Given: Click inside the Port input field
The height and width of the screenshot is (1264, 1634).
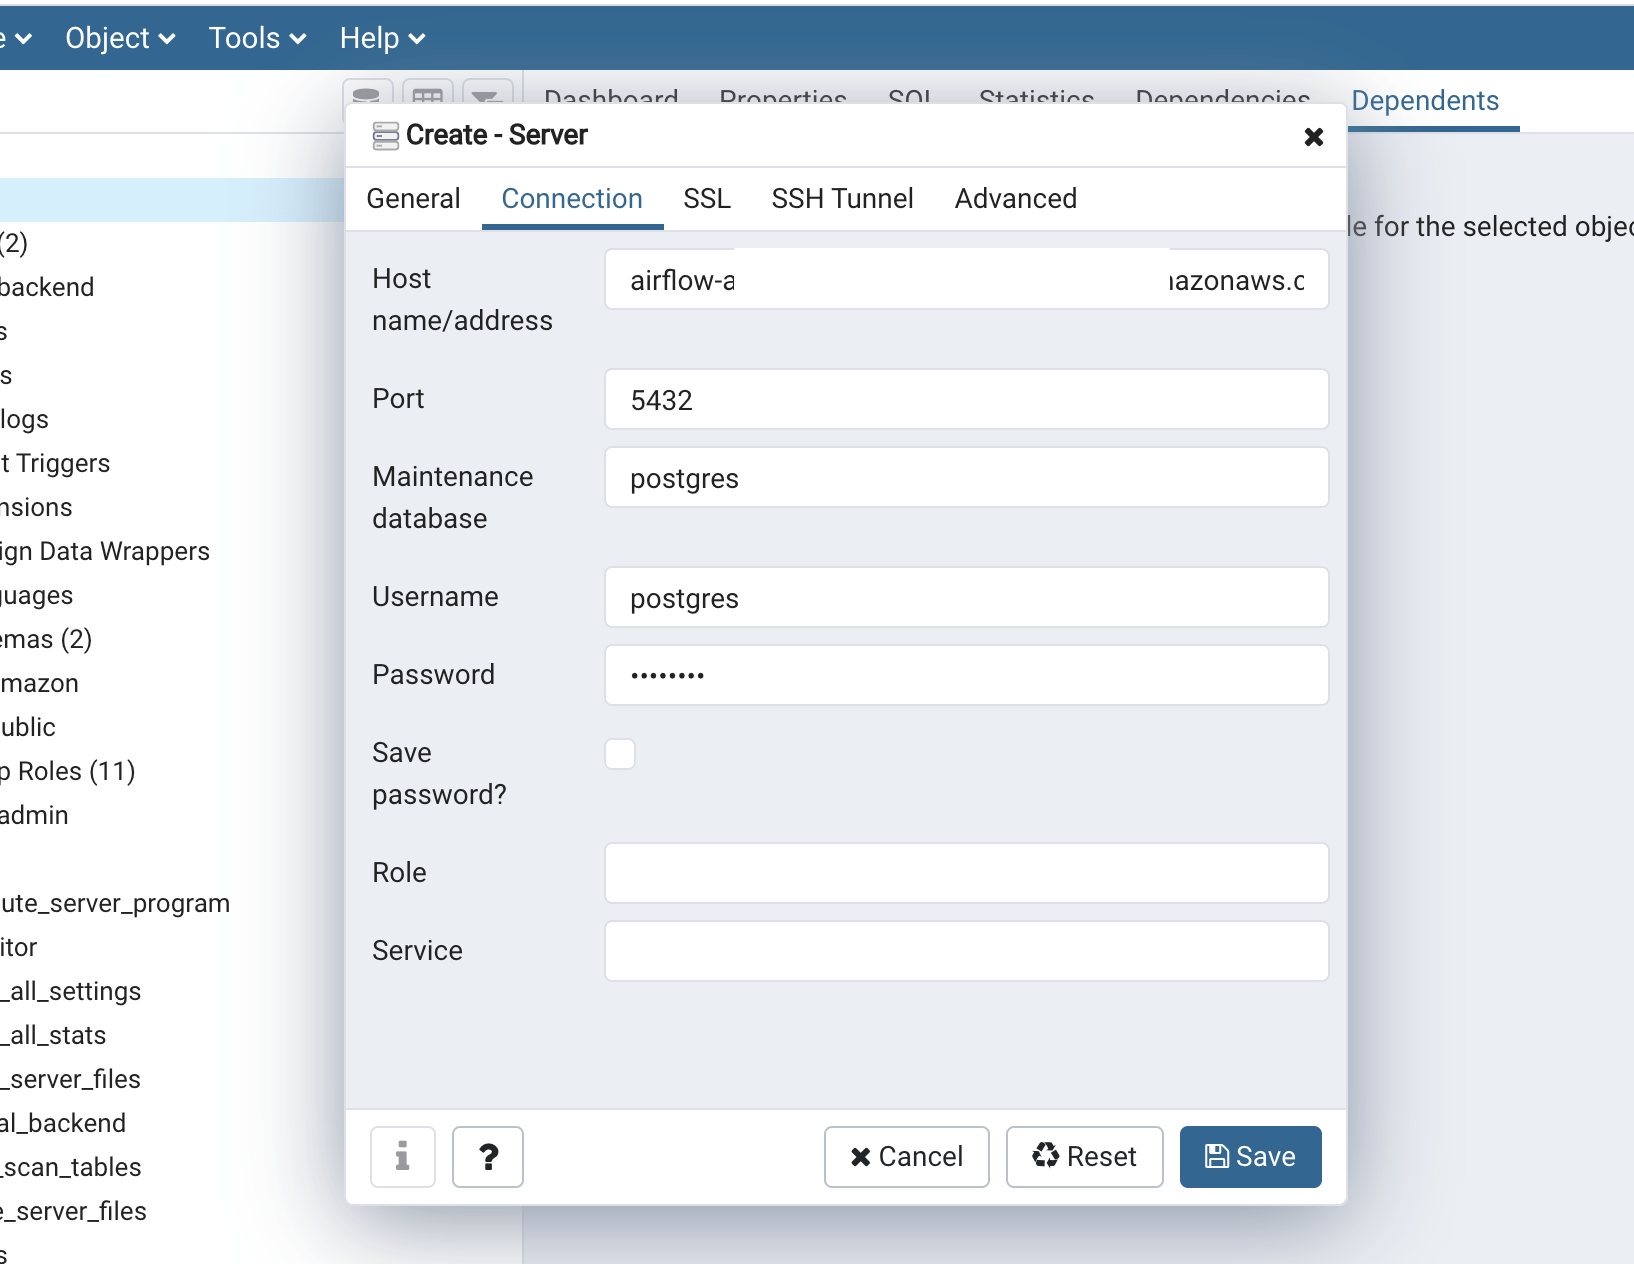Looking at the screenshot, I should point(964,399).
